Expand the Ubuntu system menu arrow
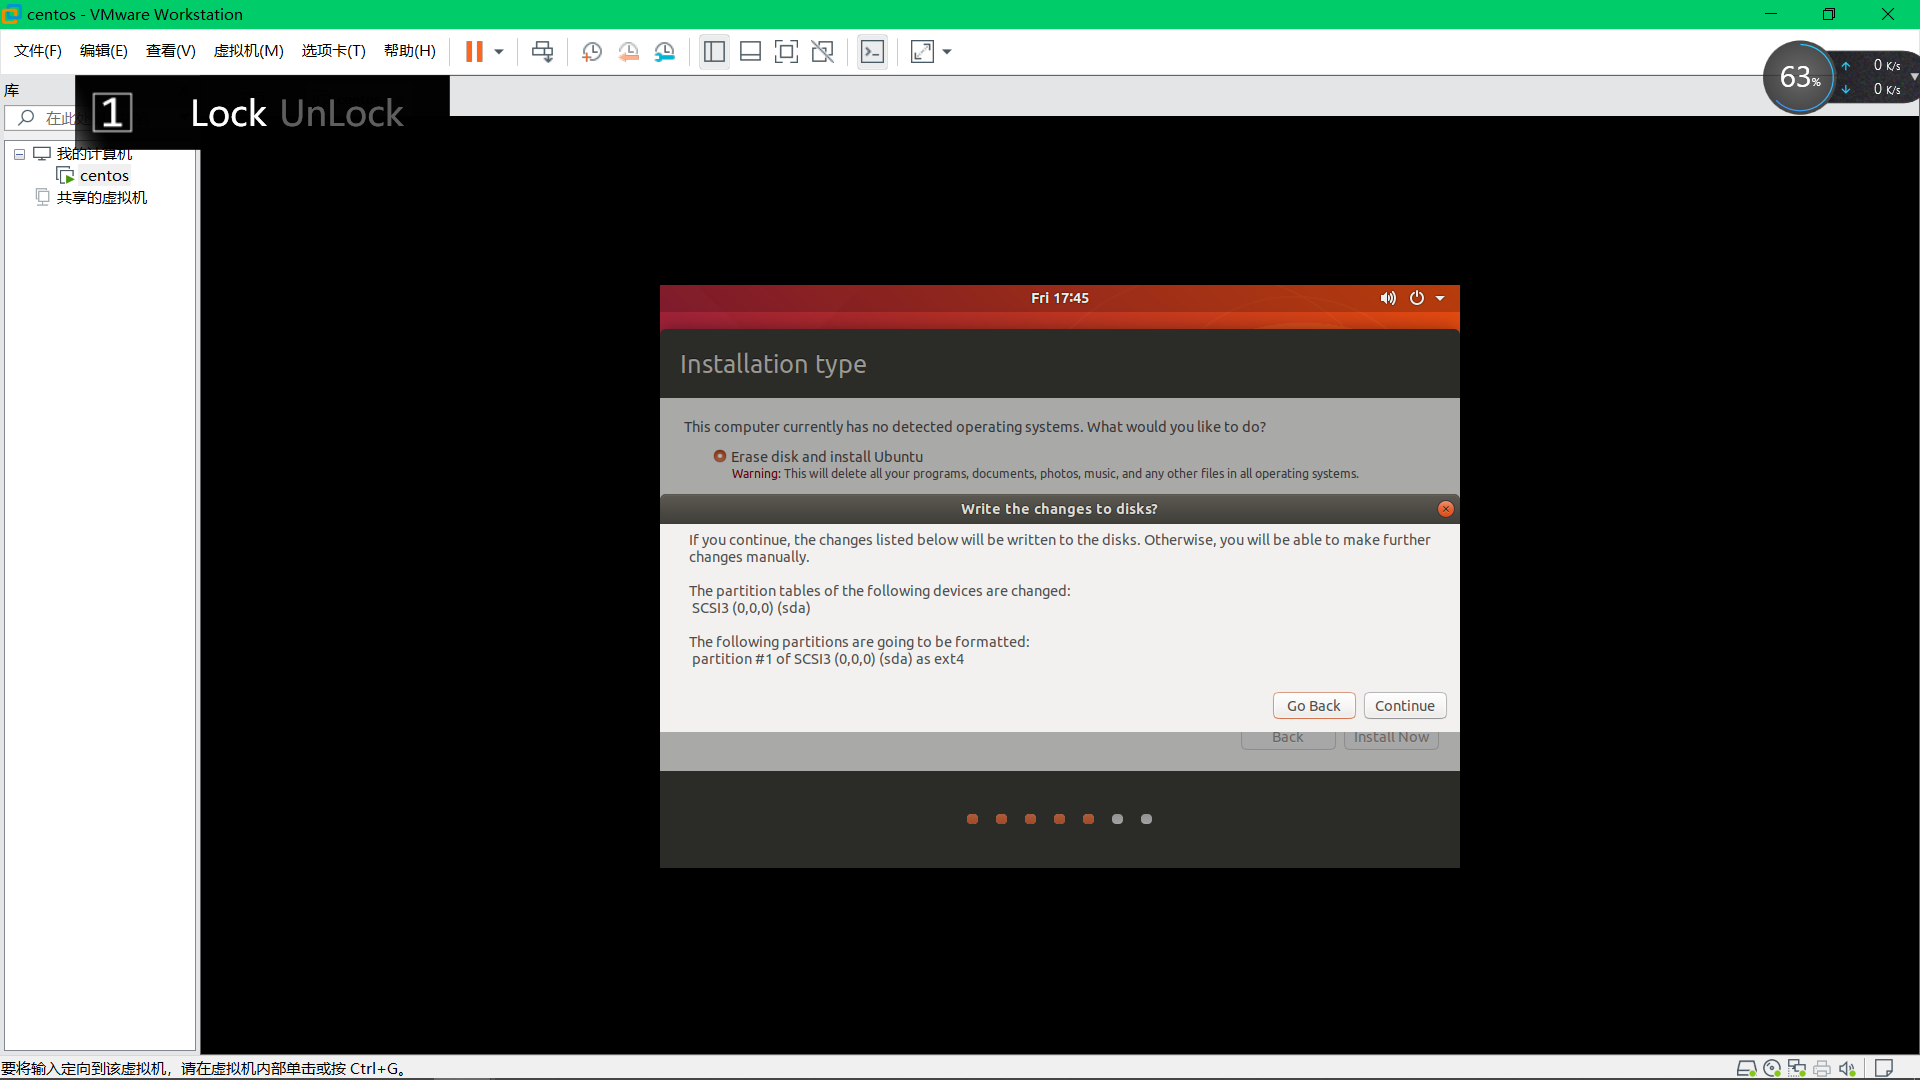1920x1080 pixels. (x=1440, y=298)
